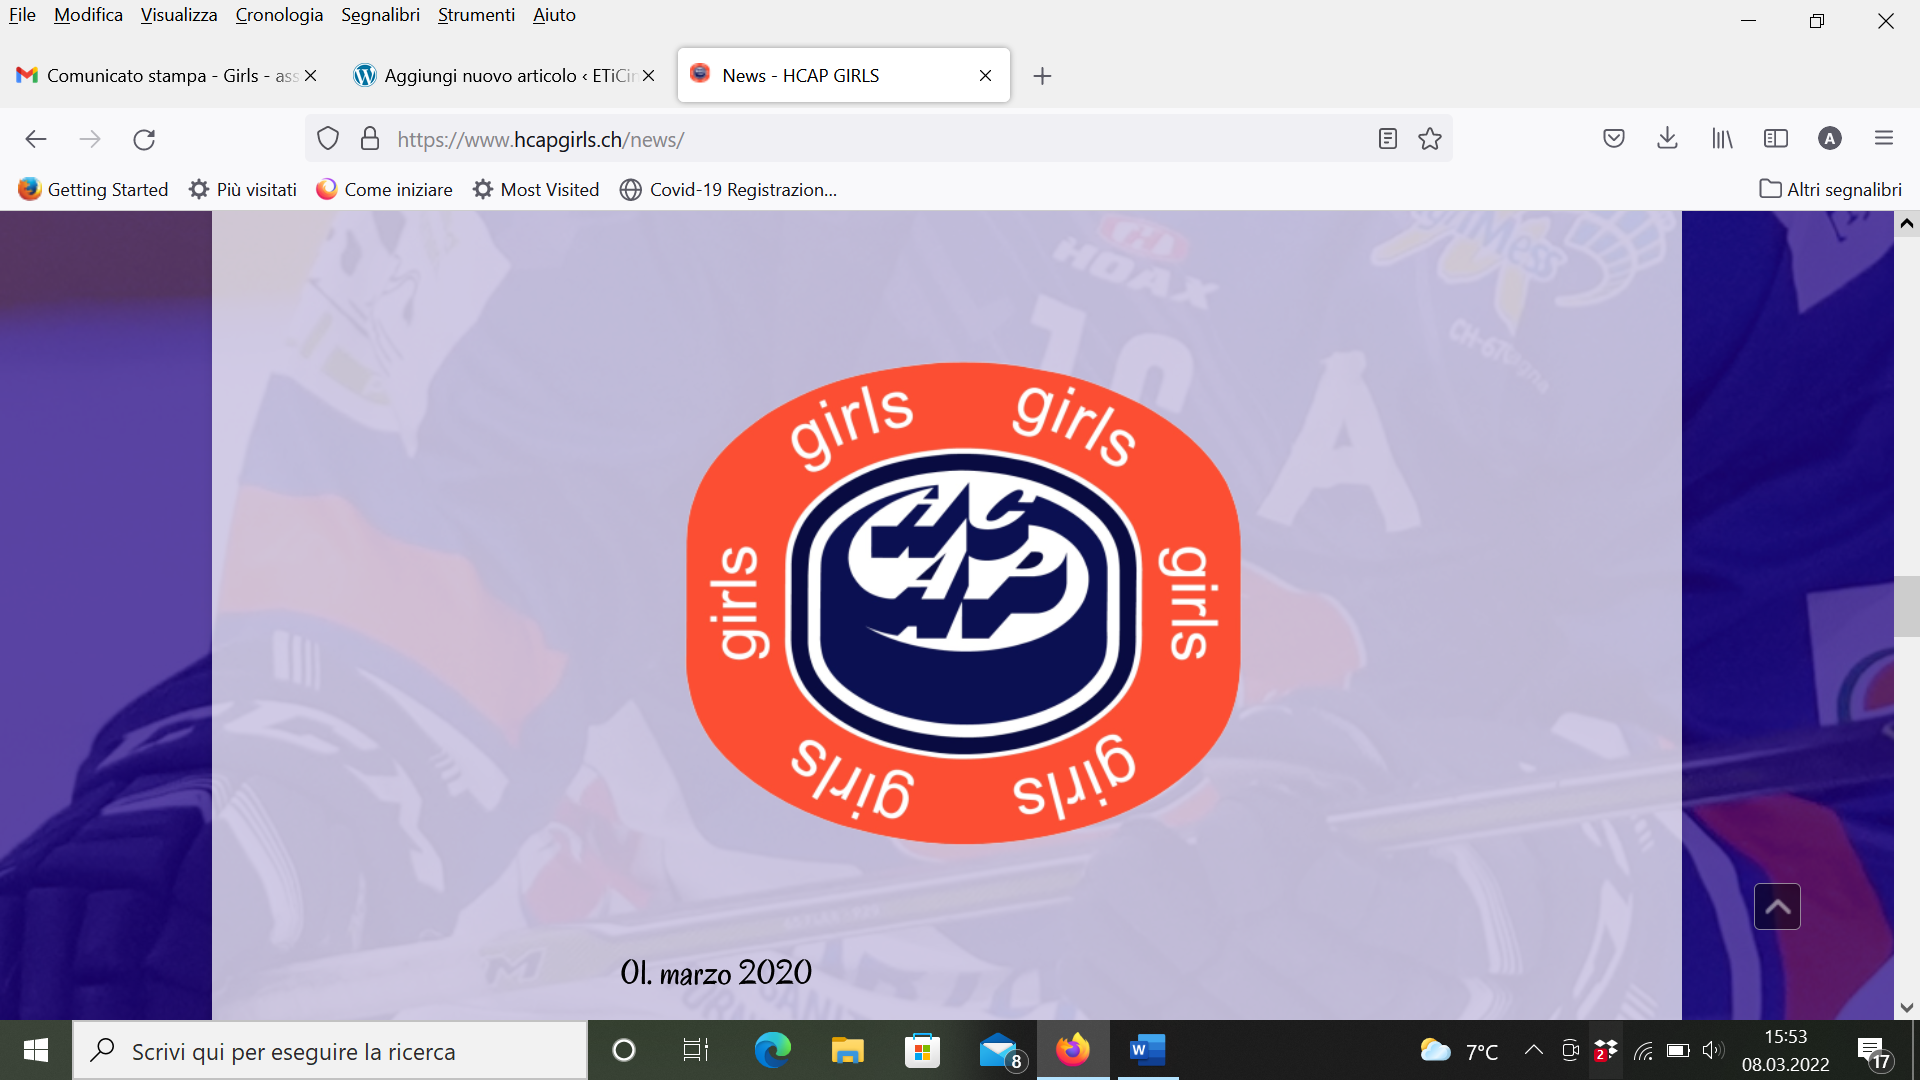1920x1080 pixels.
Task: Open Covid-19 Registrazion... bookmark
Action: tap(728, 190)
